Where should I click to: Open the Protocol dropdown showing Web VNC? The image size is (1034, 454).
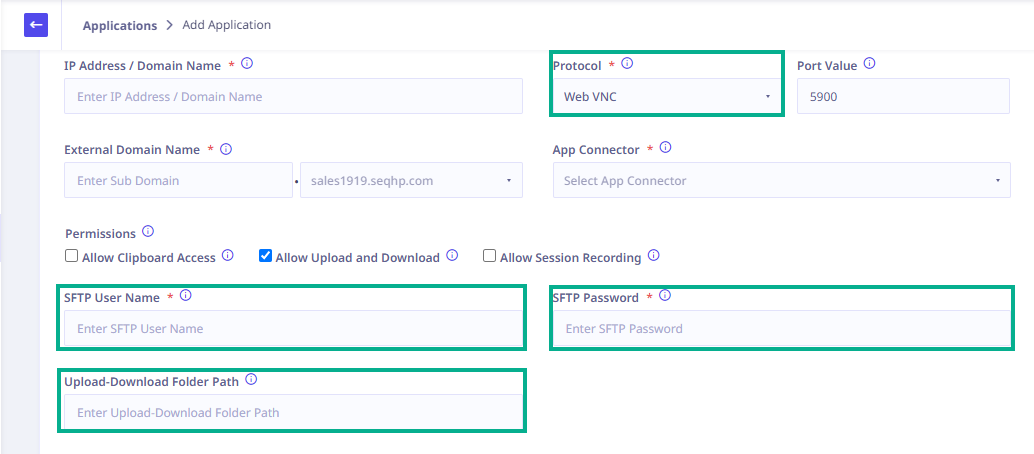(667, 96)
